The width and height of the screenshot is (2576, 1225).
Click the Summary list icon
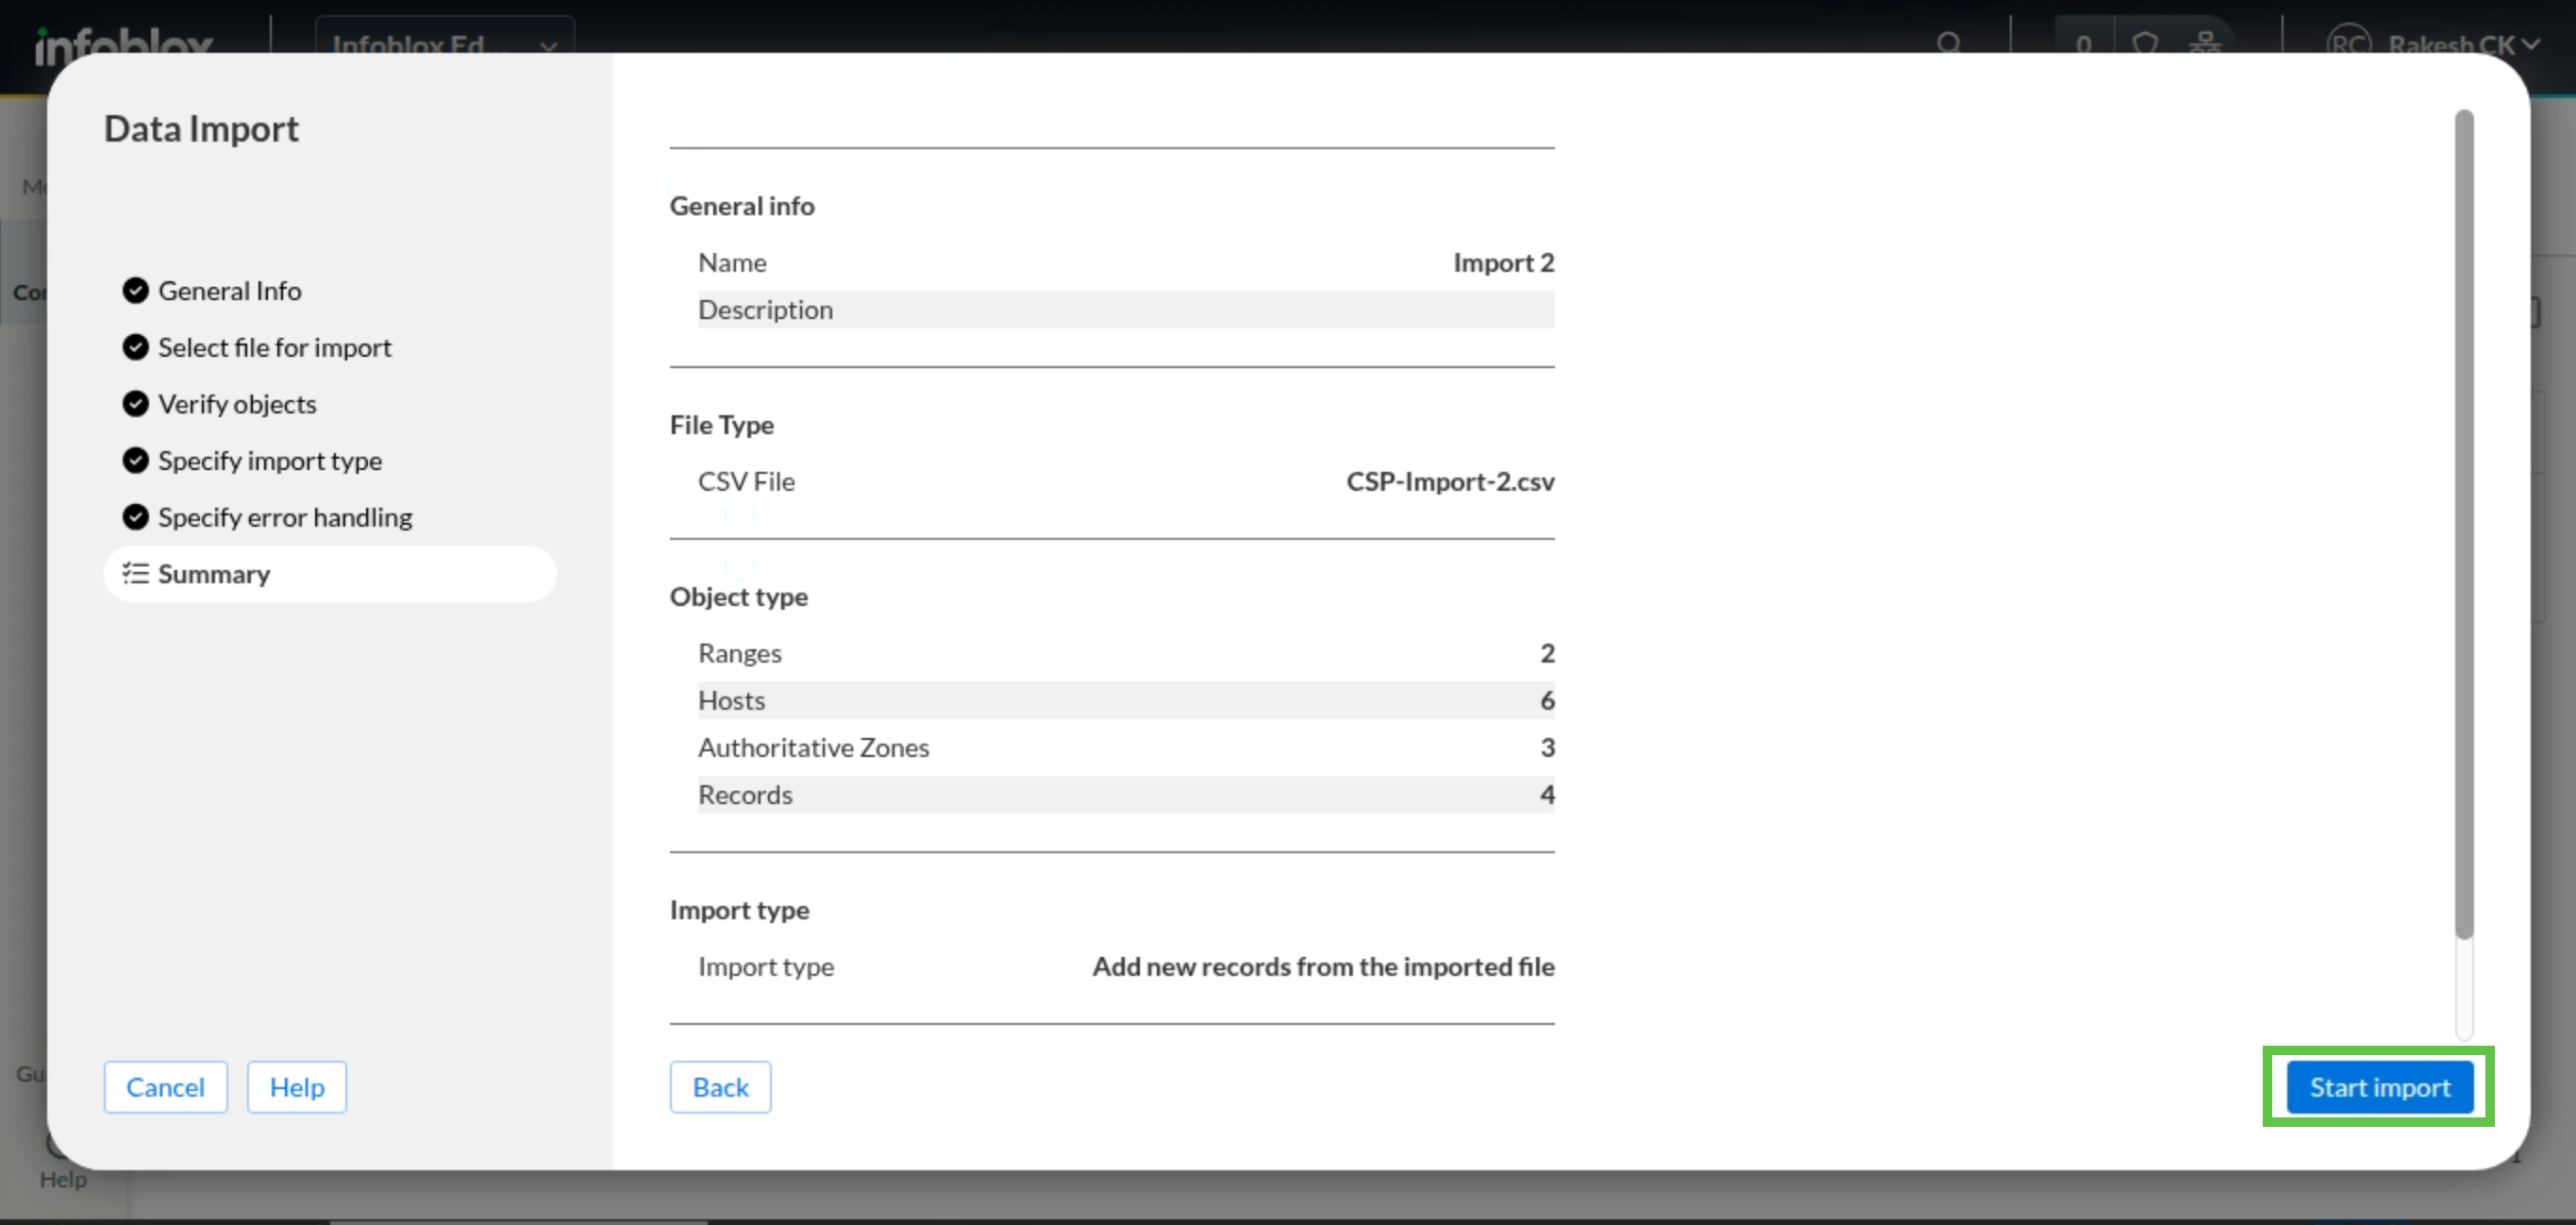click(135, 573)
